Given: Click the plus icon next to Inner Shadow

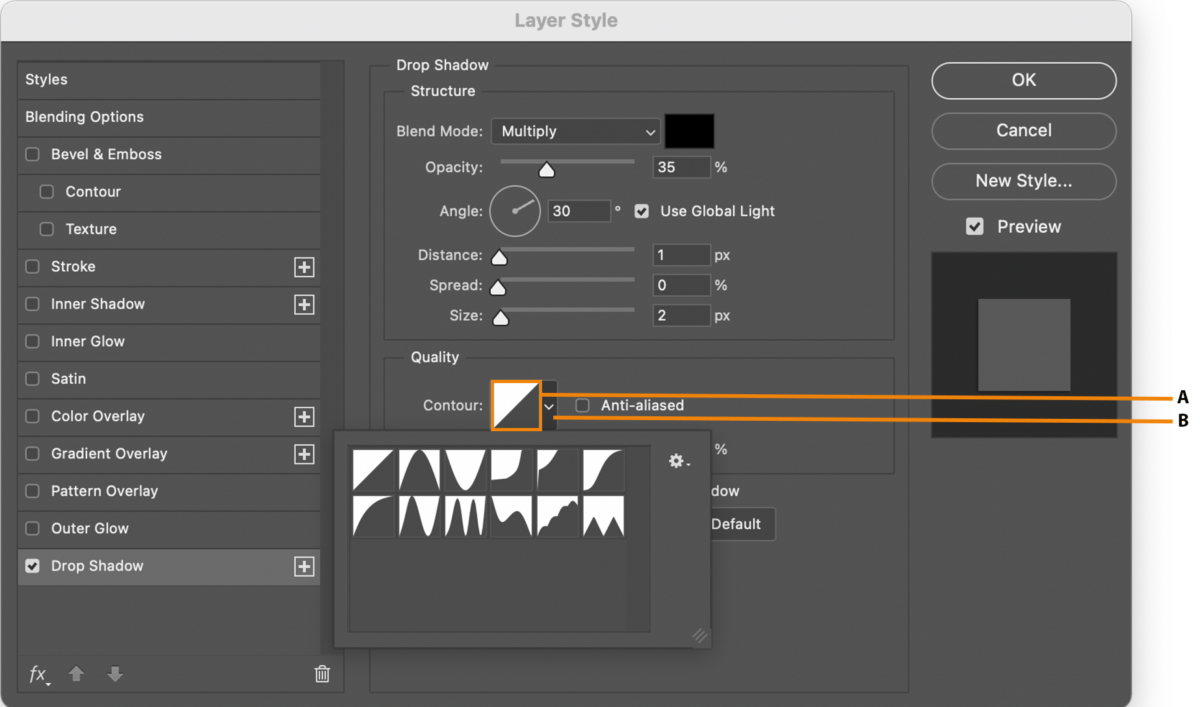Looking at the screenshot, I should click(x=303, y=304).
